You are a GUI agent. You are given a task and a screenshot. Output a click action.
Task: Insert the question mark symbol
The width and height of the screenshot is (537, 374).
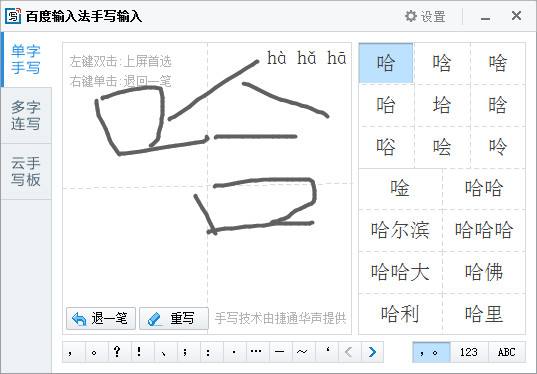(x=119, y=352)
